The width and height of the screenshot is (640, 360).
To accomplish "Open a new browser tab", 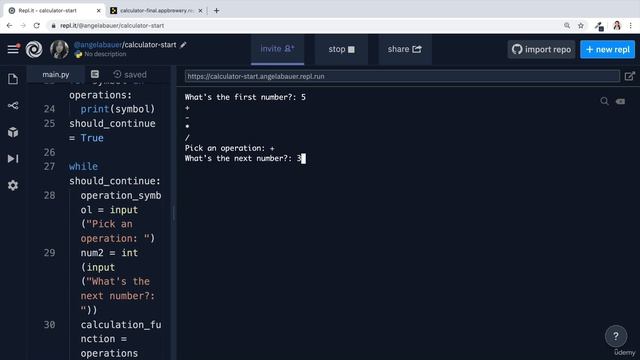I will (216, 11).
